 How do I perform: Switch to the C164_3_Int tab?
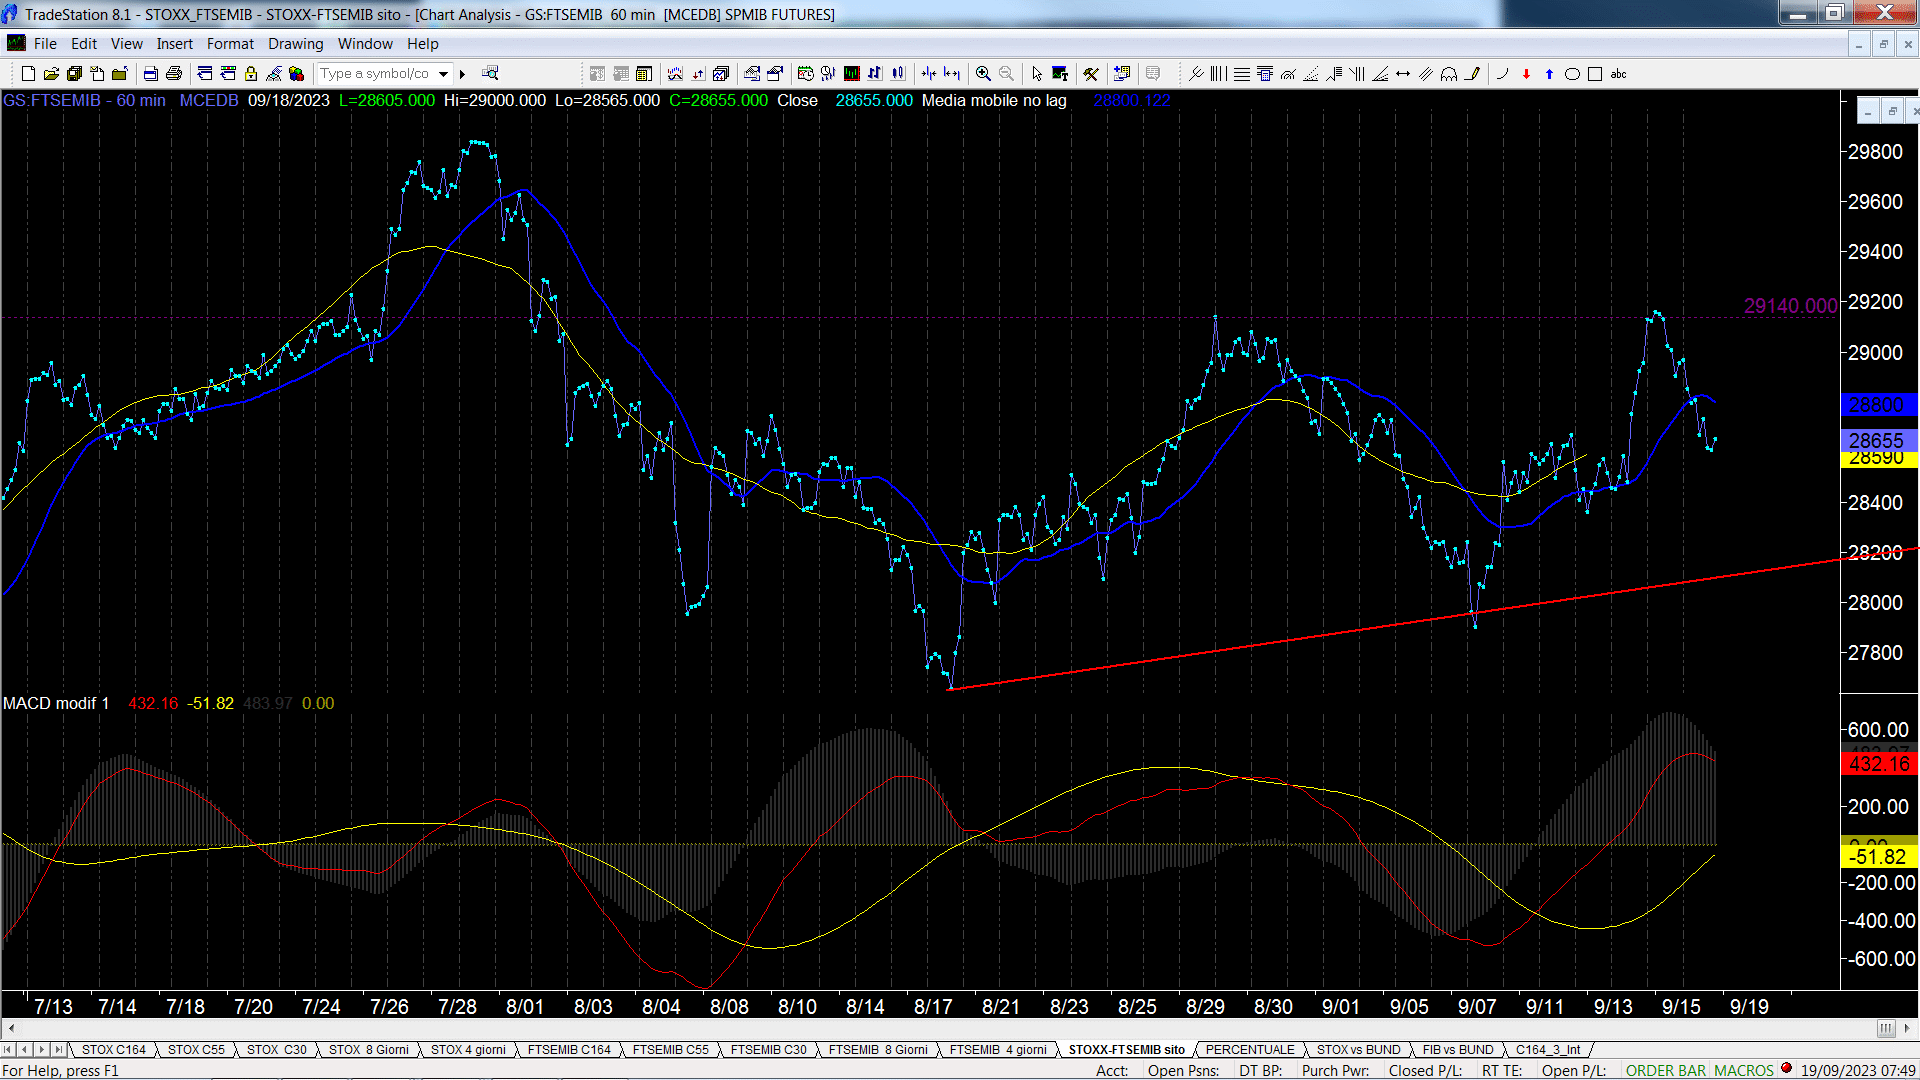click(x=1548, y=1050)
